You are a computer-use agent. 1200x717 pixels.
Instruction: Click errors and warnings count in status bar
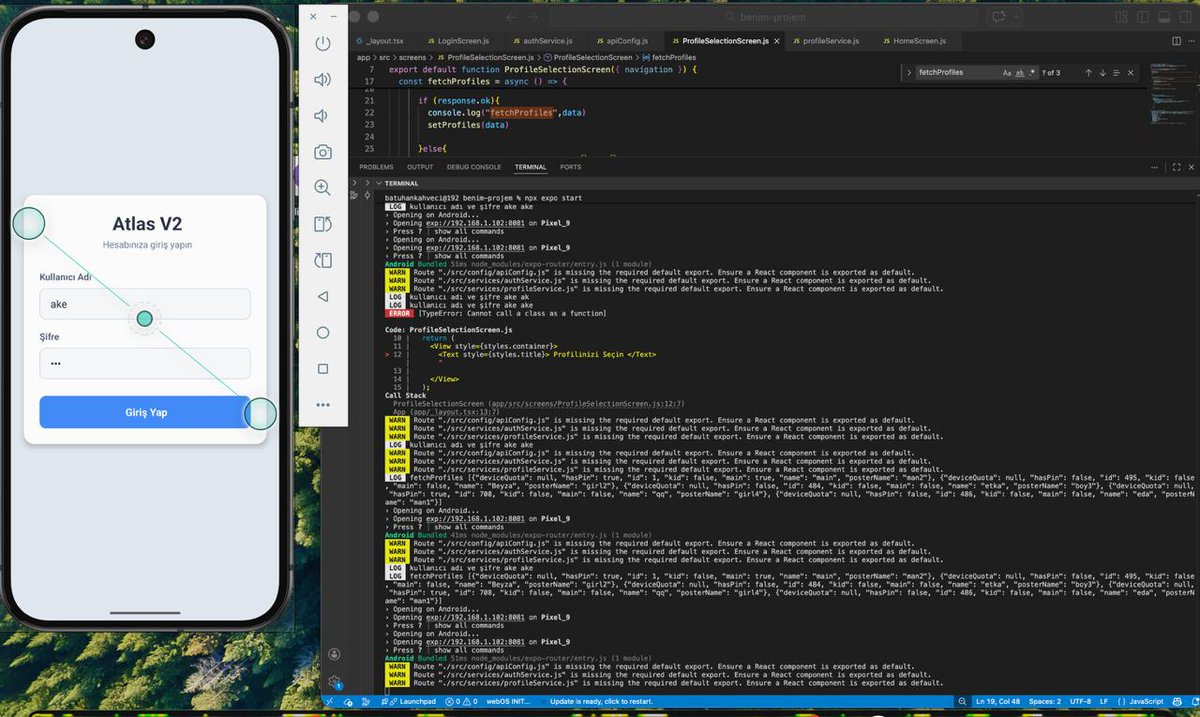[x=461, y=702]
